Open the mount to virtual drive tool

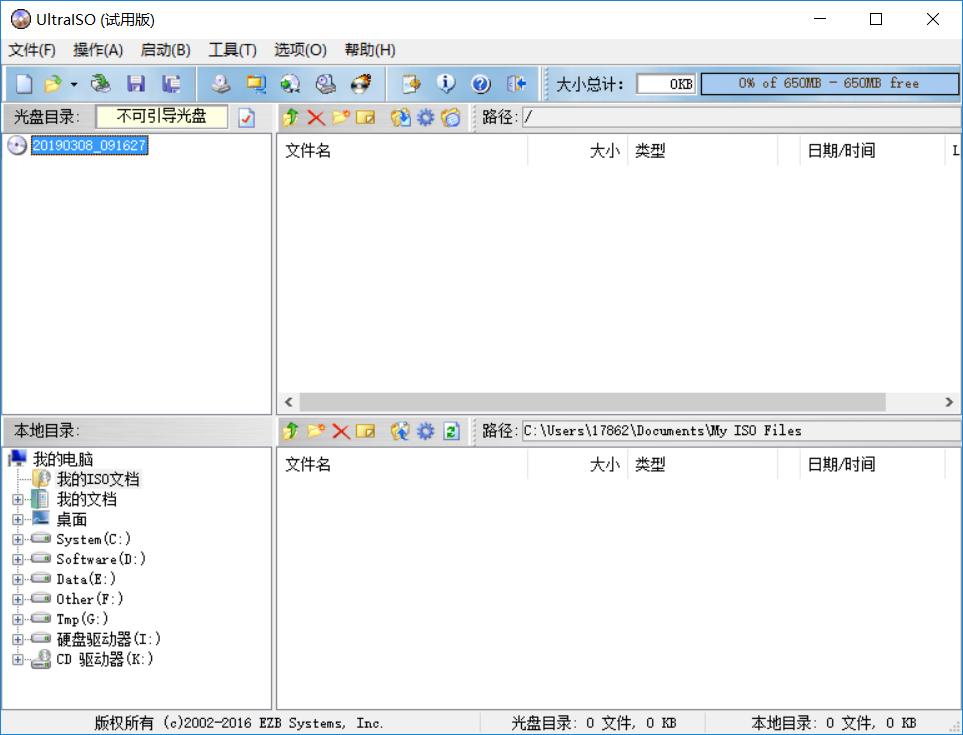(x=292, y=84)
